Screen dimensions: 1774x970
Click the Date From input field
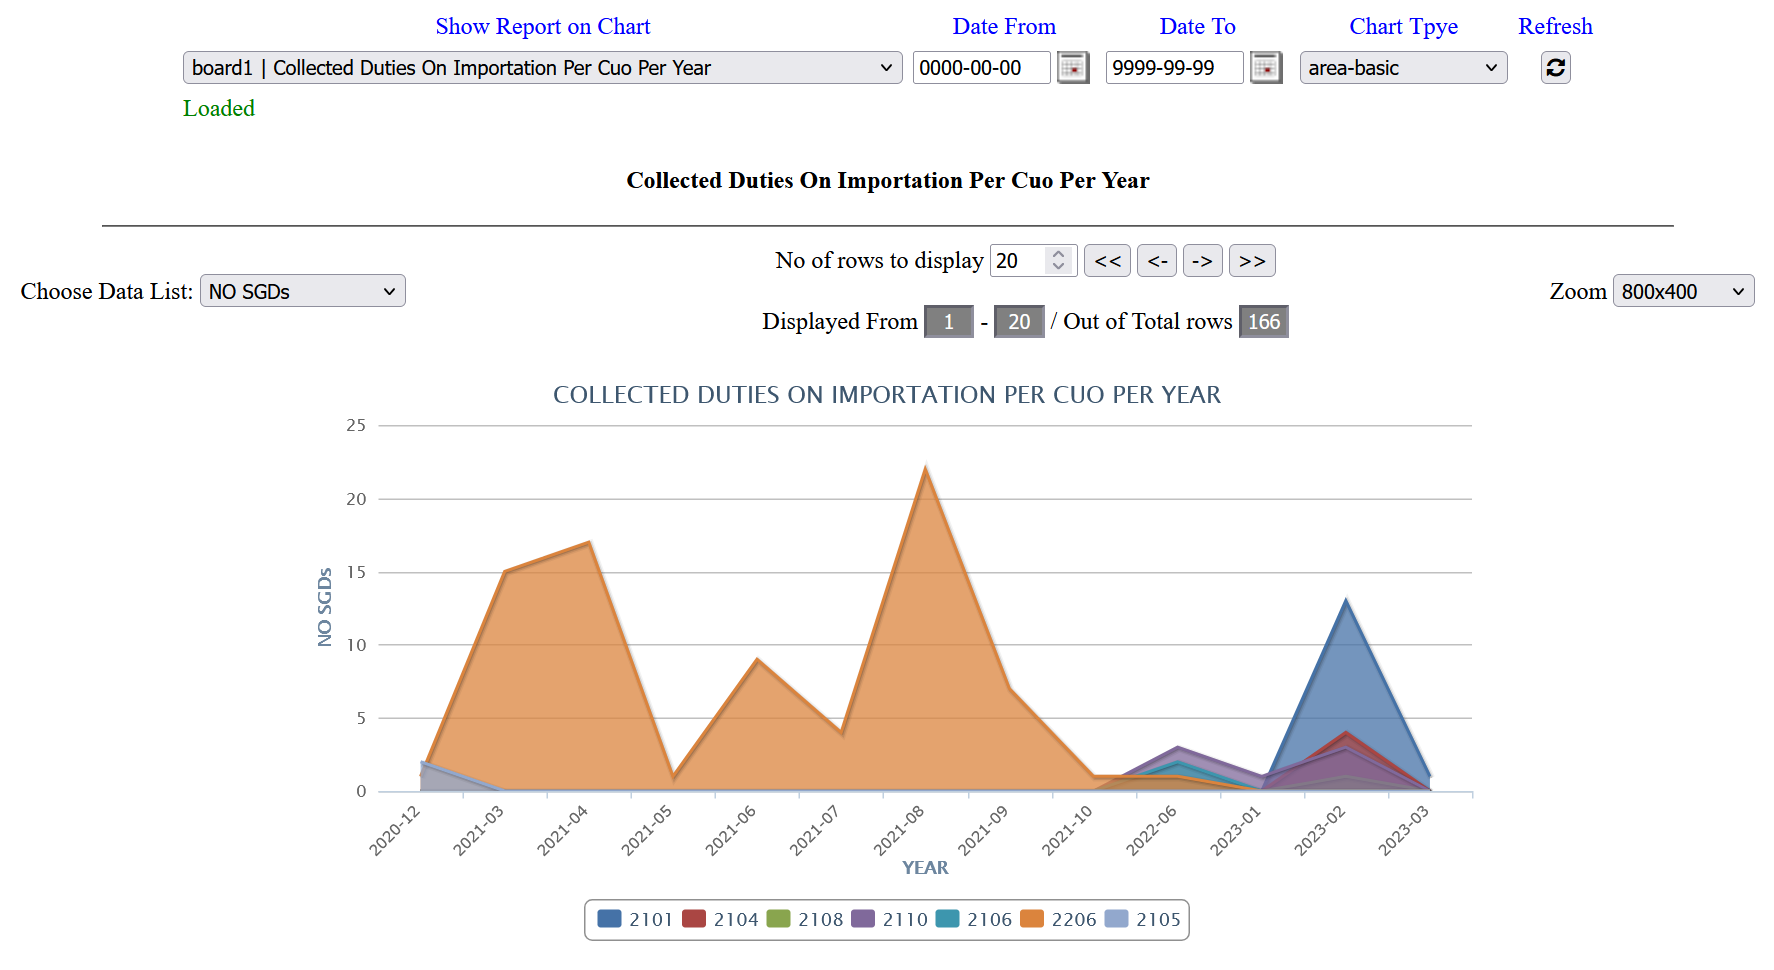click(980, 68)
